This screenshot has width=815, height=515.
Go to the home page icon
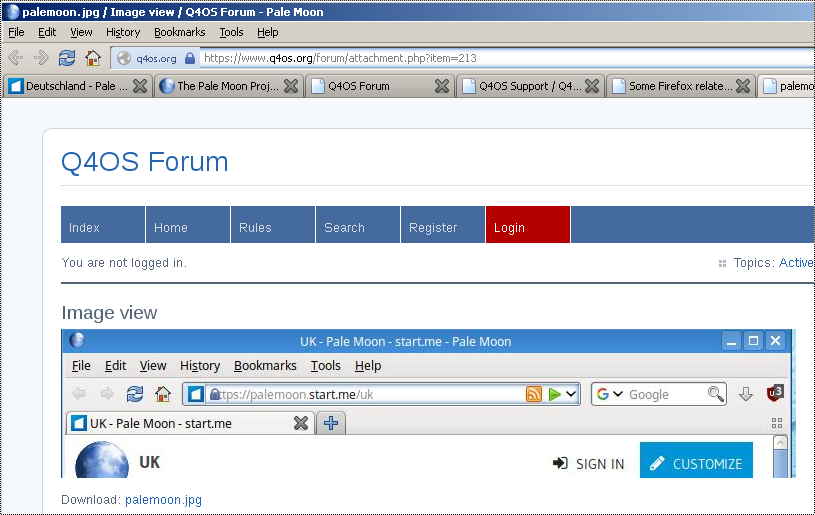(93, 58)
